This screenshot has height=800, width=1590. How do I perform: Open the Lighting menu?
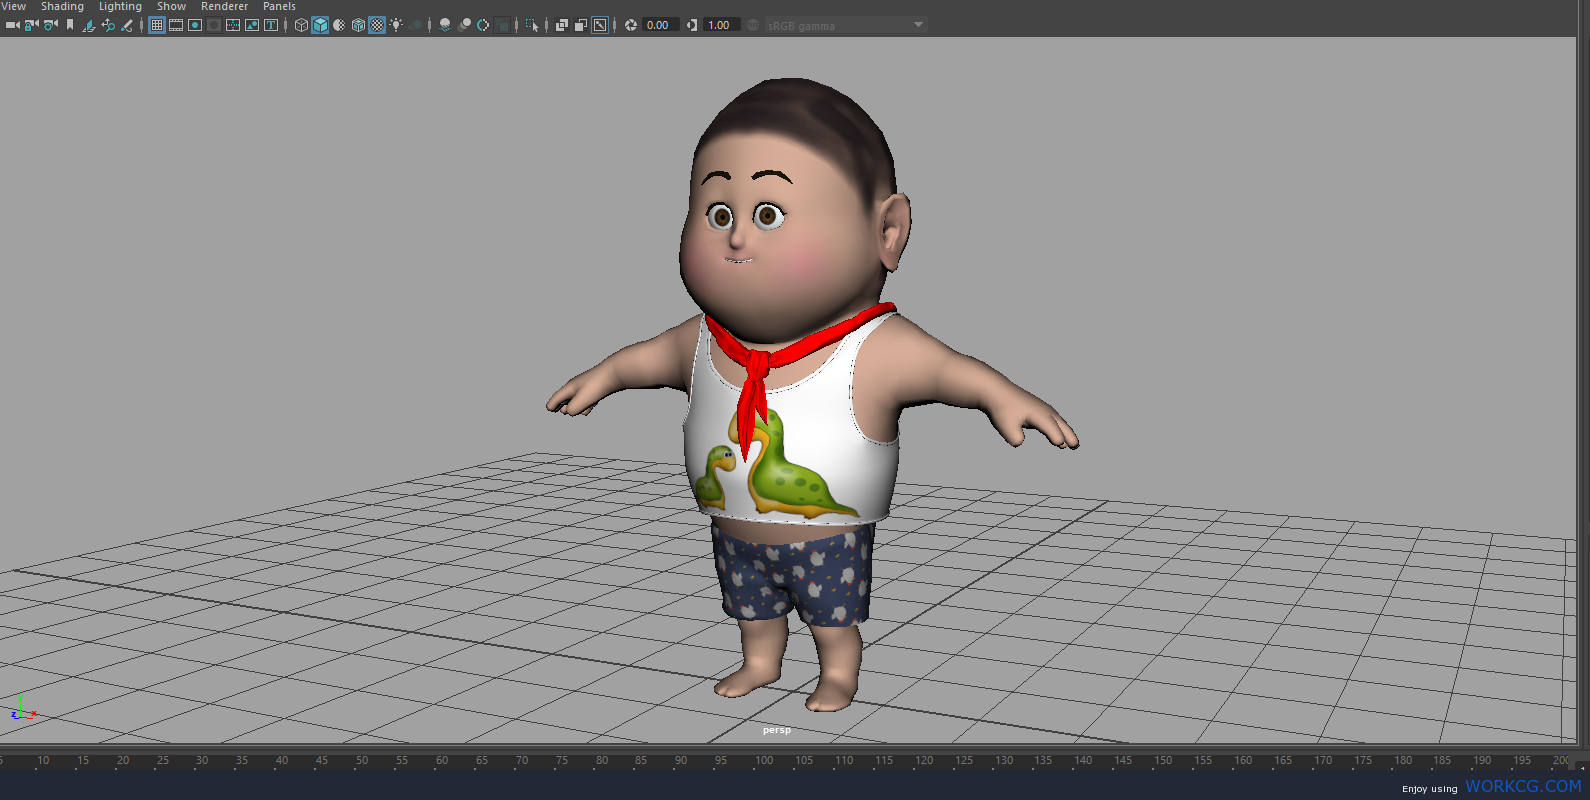(x=120, y=6)
